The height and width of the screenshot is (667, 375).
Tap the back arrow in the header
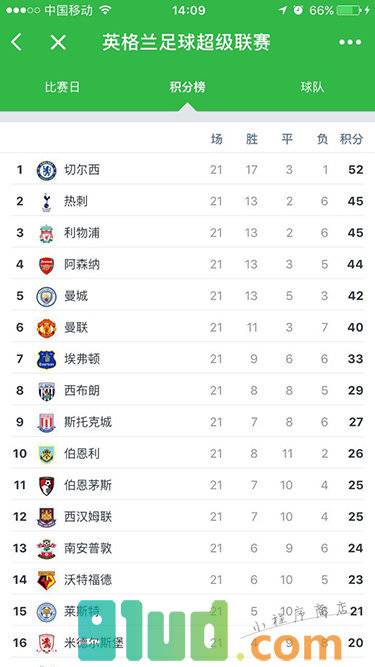tap(17, 43)
